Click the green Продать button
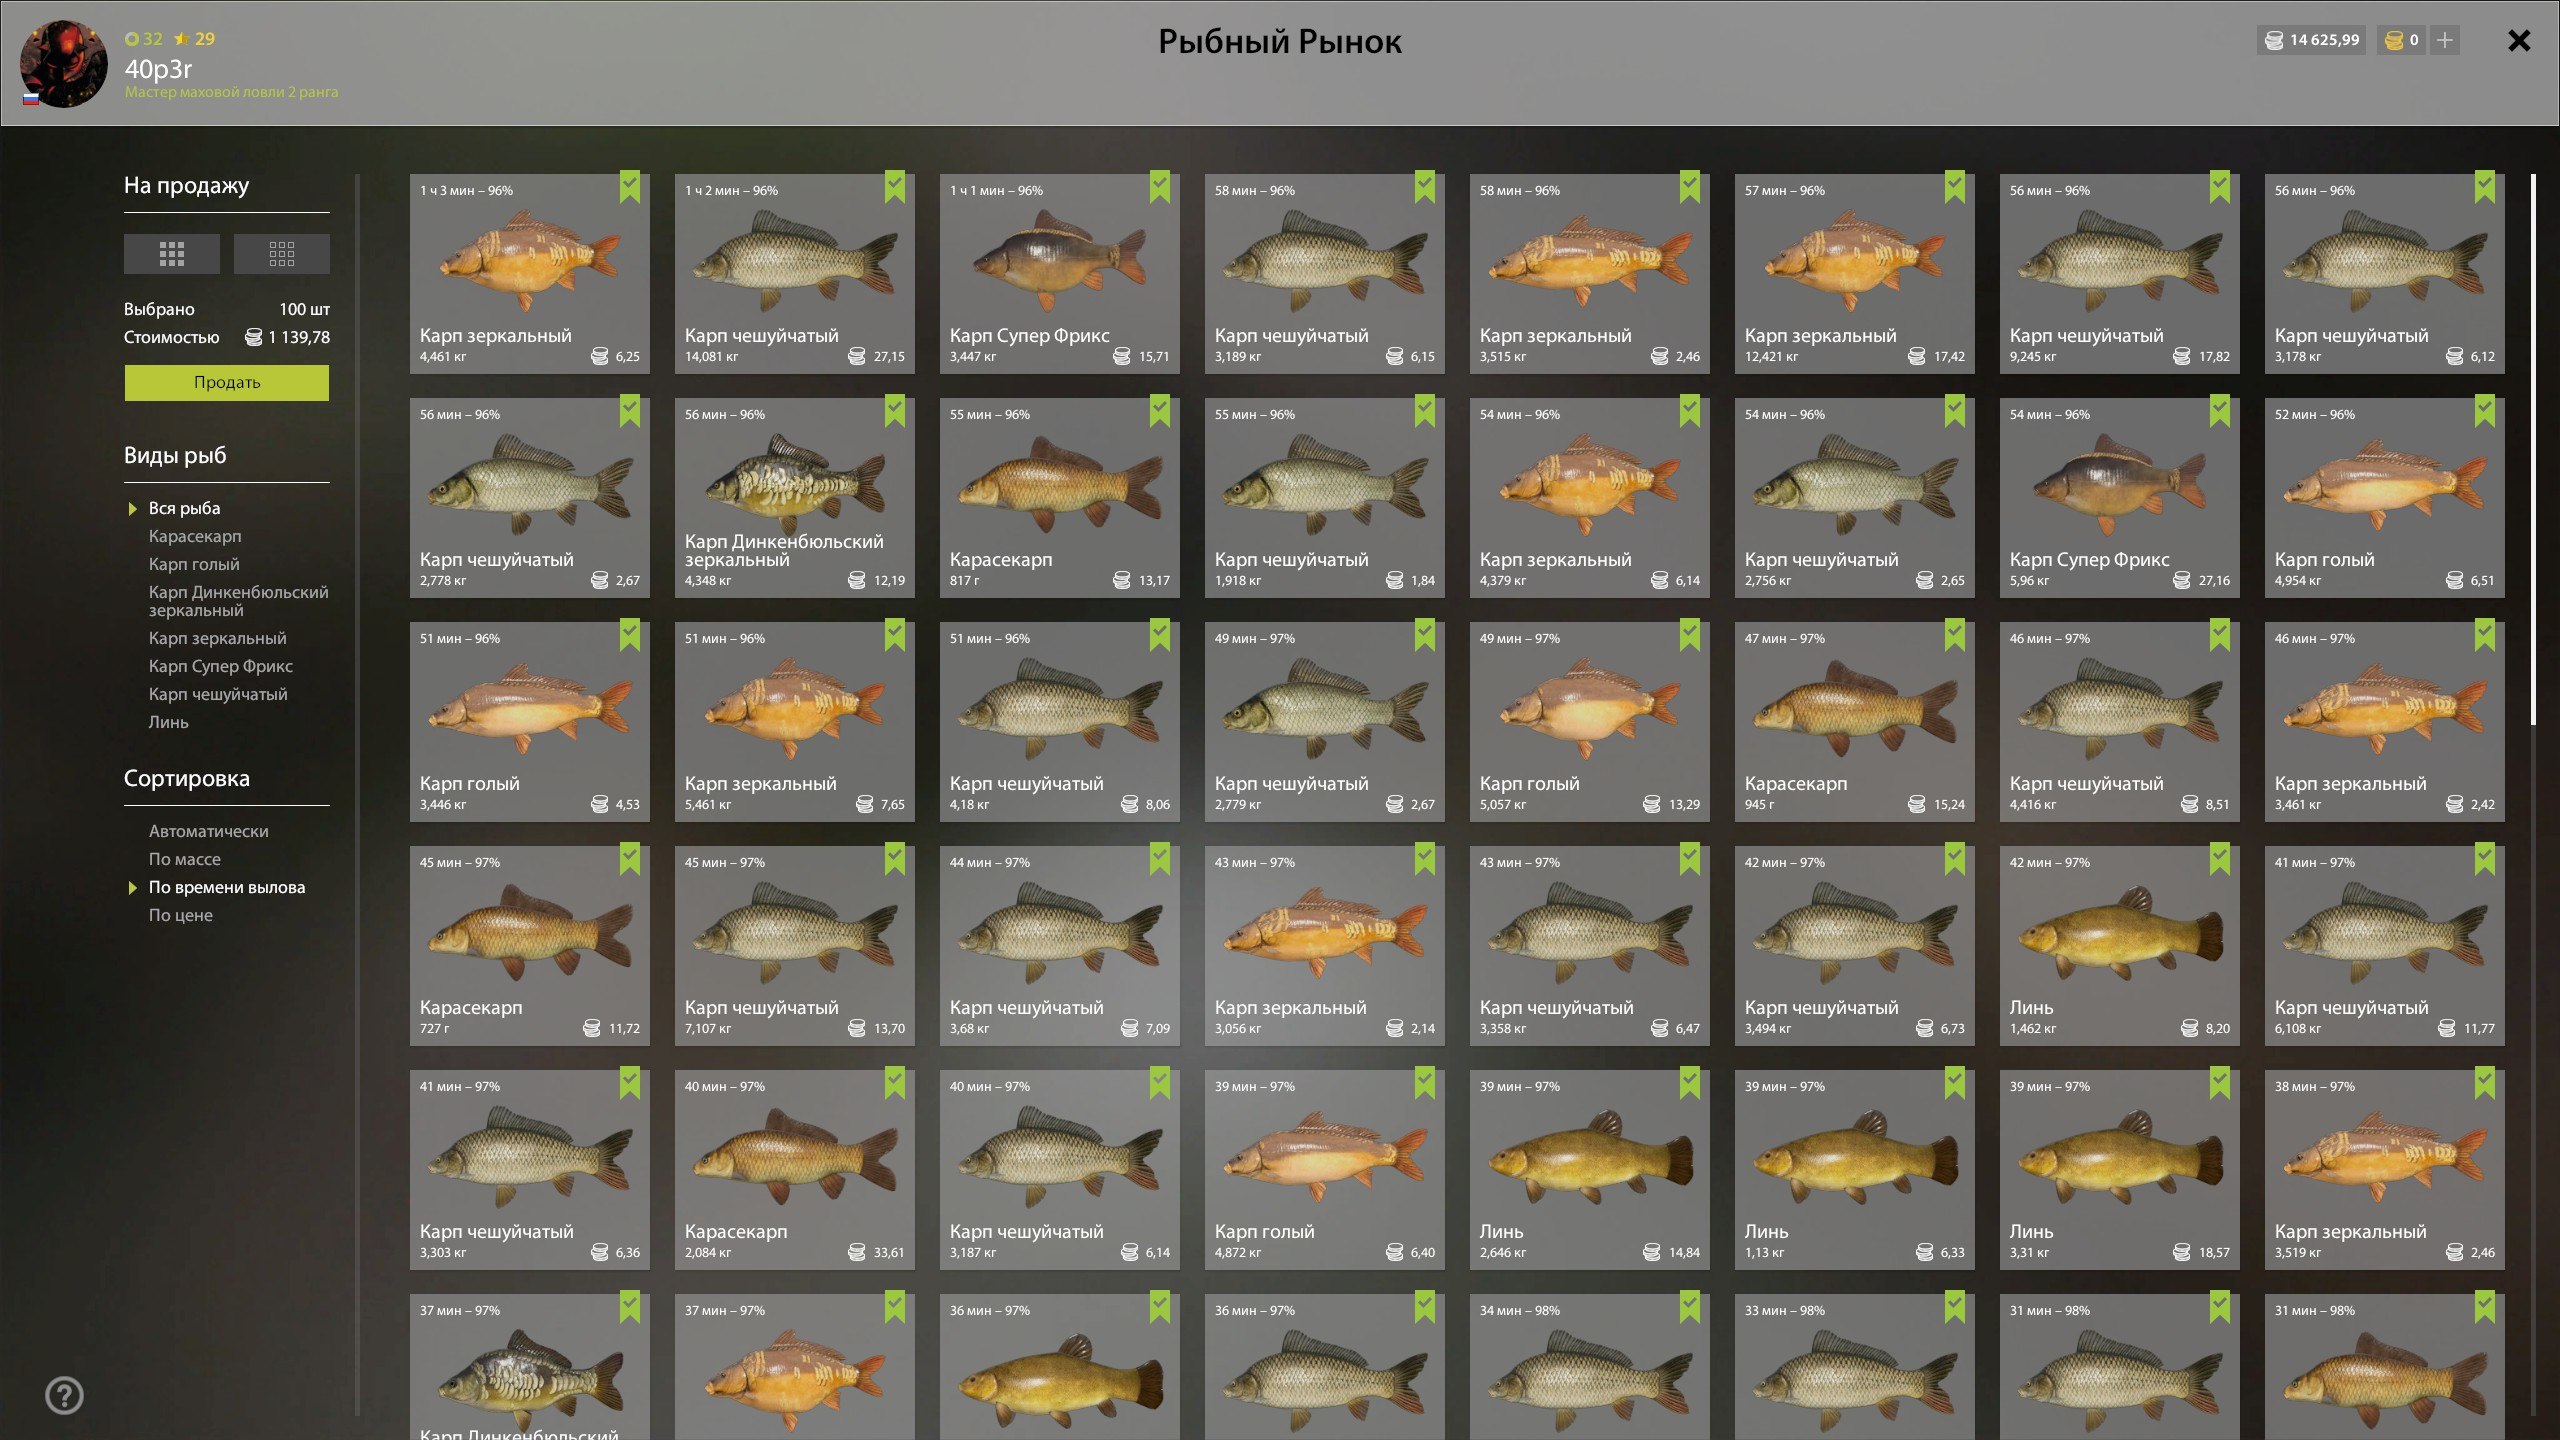Viewport: 2560px width, 1440px height. (x=227, y=382)
